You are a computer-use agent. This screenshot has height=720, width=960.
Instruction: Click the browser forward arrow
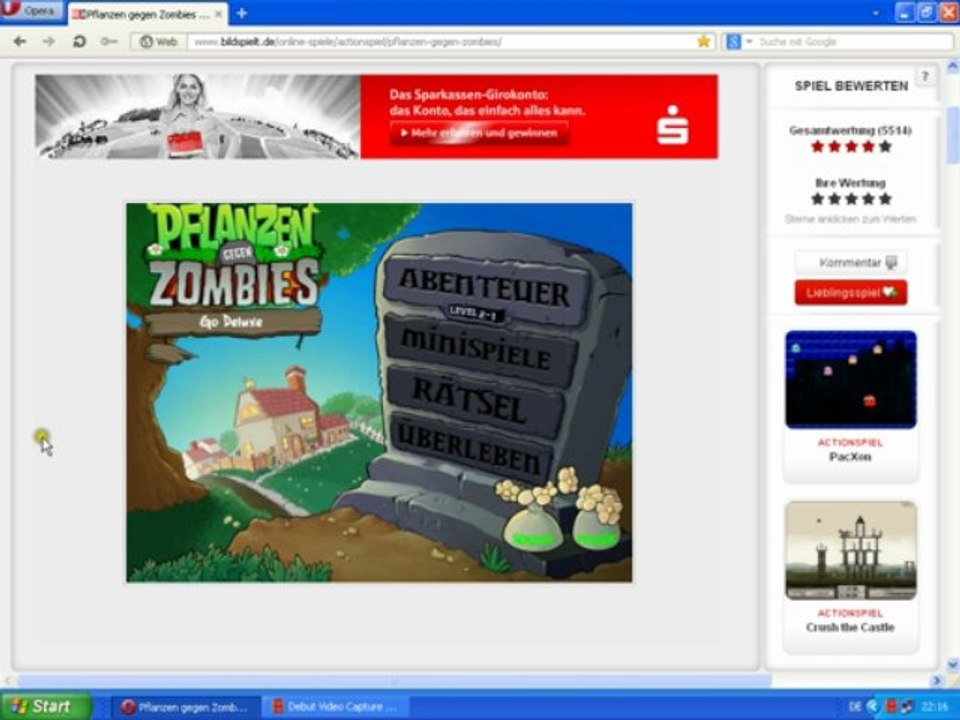49,42
